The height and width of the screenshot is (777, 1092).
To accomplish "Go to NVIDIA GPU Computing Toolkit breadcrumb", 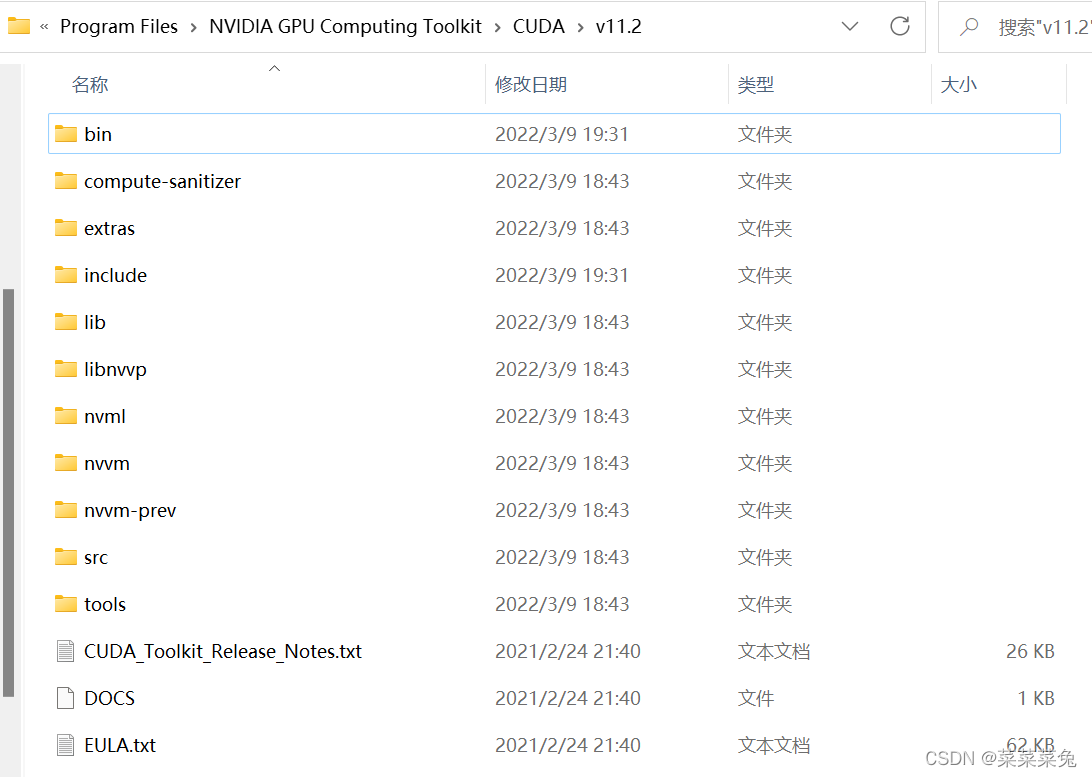I will pyautogui.click(x=345, y=26).
